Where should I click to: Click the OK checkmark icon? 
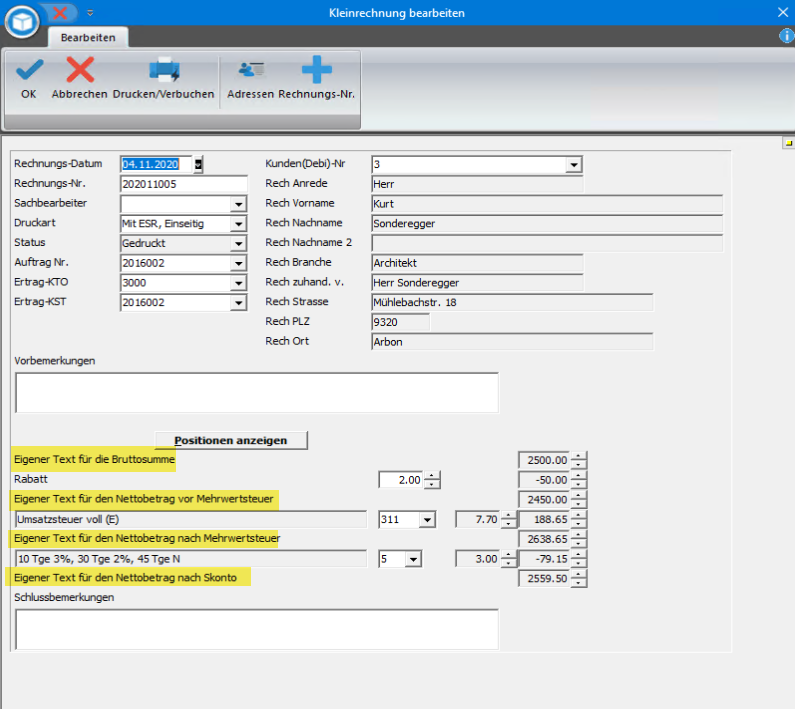coord(29,70)
